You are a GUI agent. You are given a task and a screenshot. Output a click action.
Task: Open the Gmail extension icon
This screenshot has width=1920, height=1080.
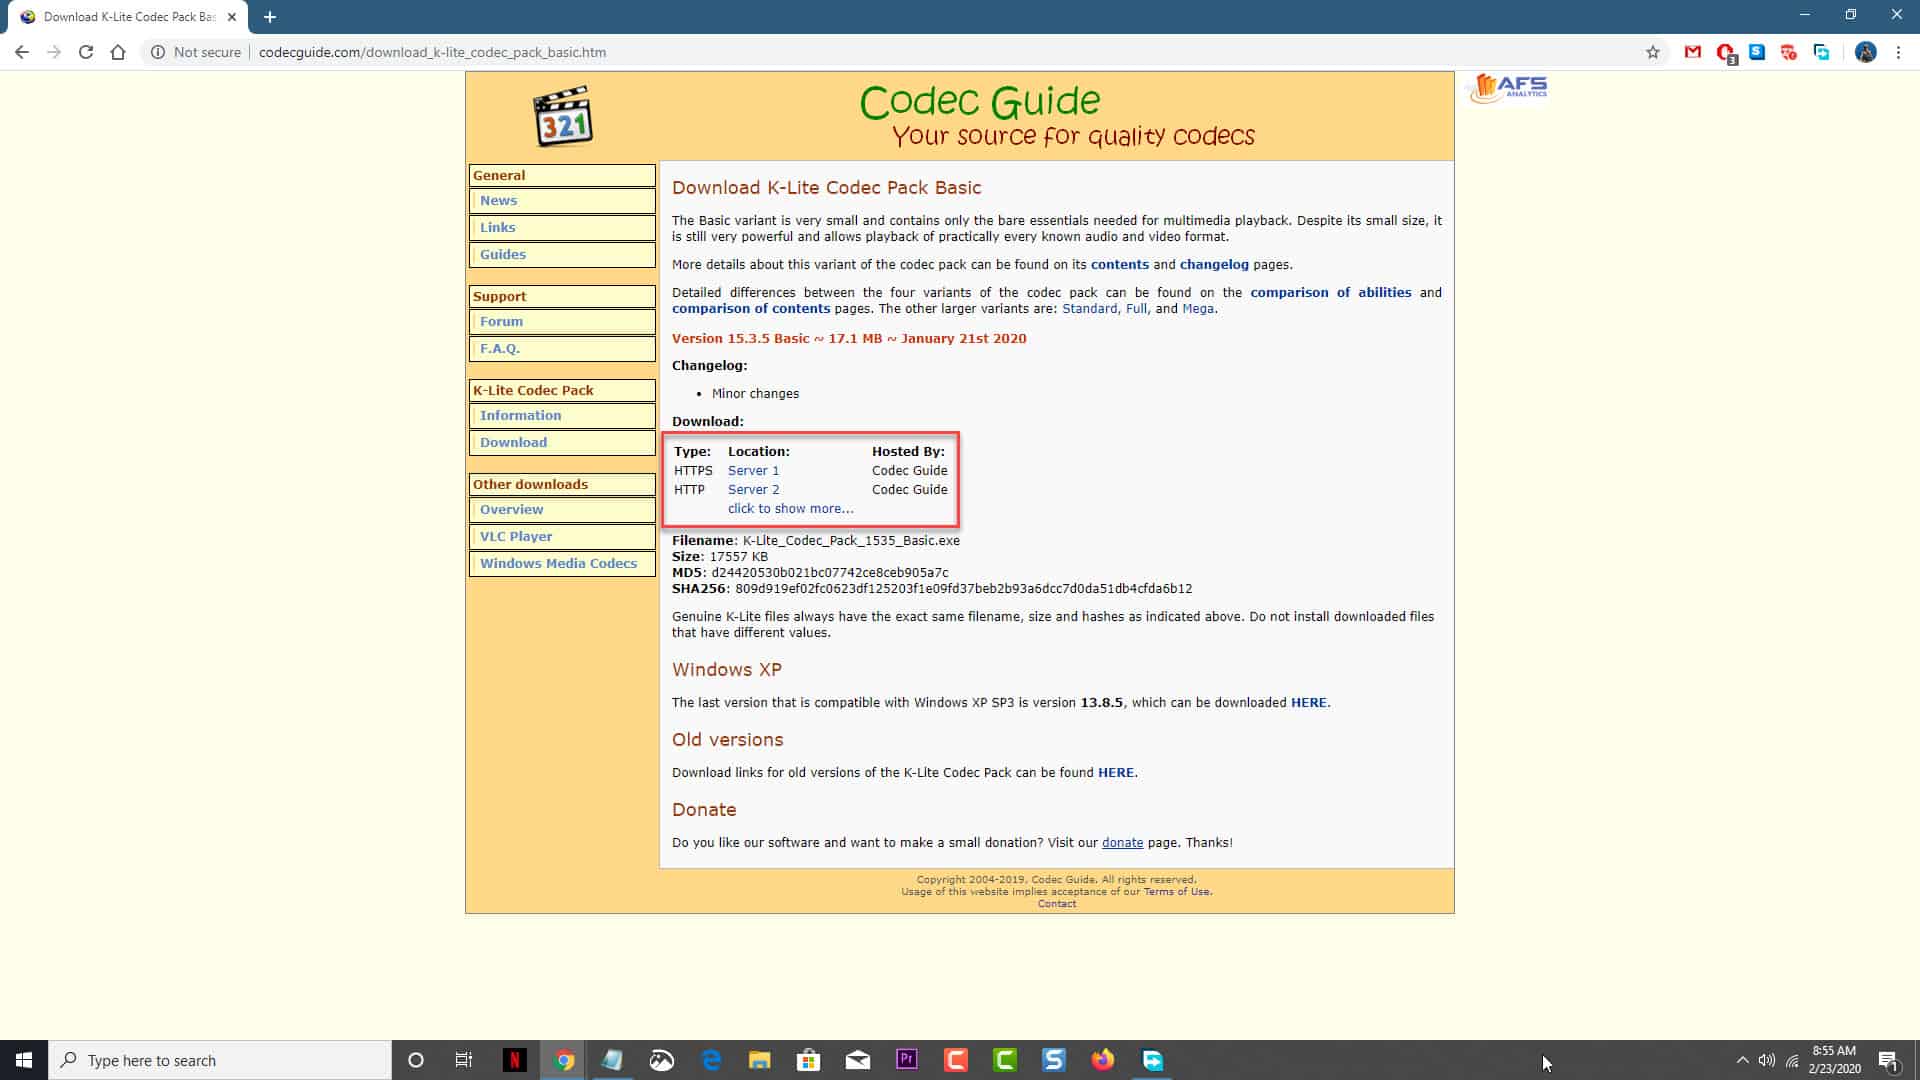pyautogui.click(x=1693, y=52)
